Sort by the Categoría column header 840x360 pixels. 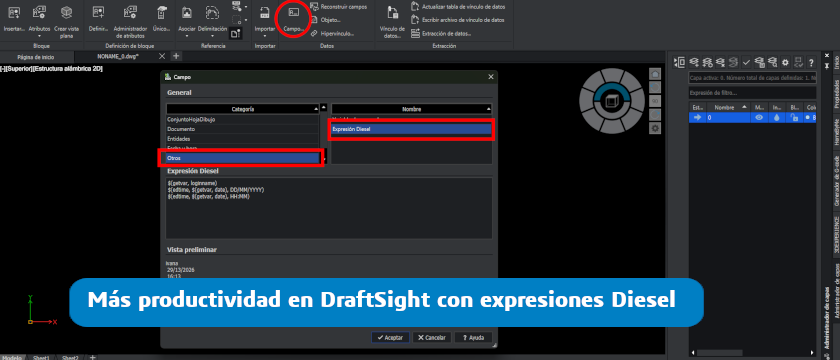[x=243, y=109]
